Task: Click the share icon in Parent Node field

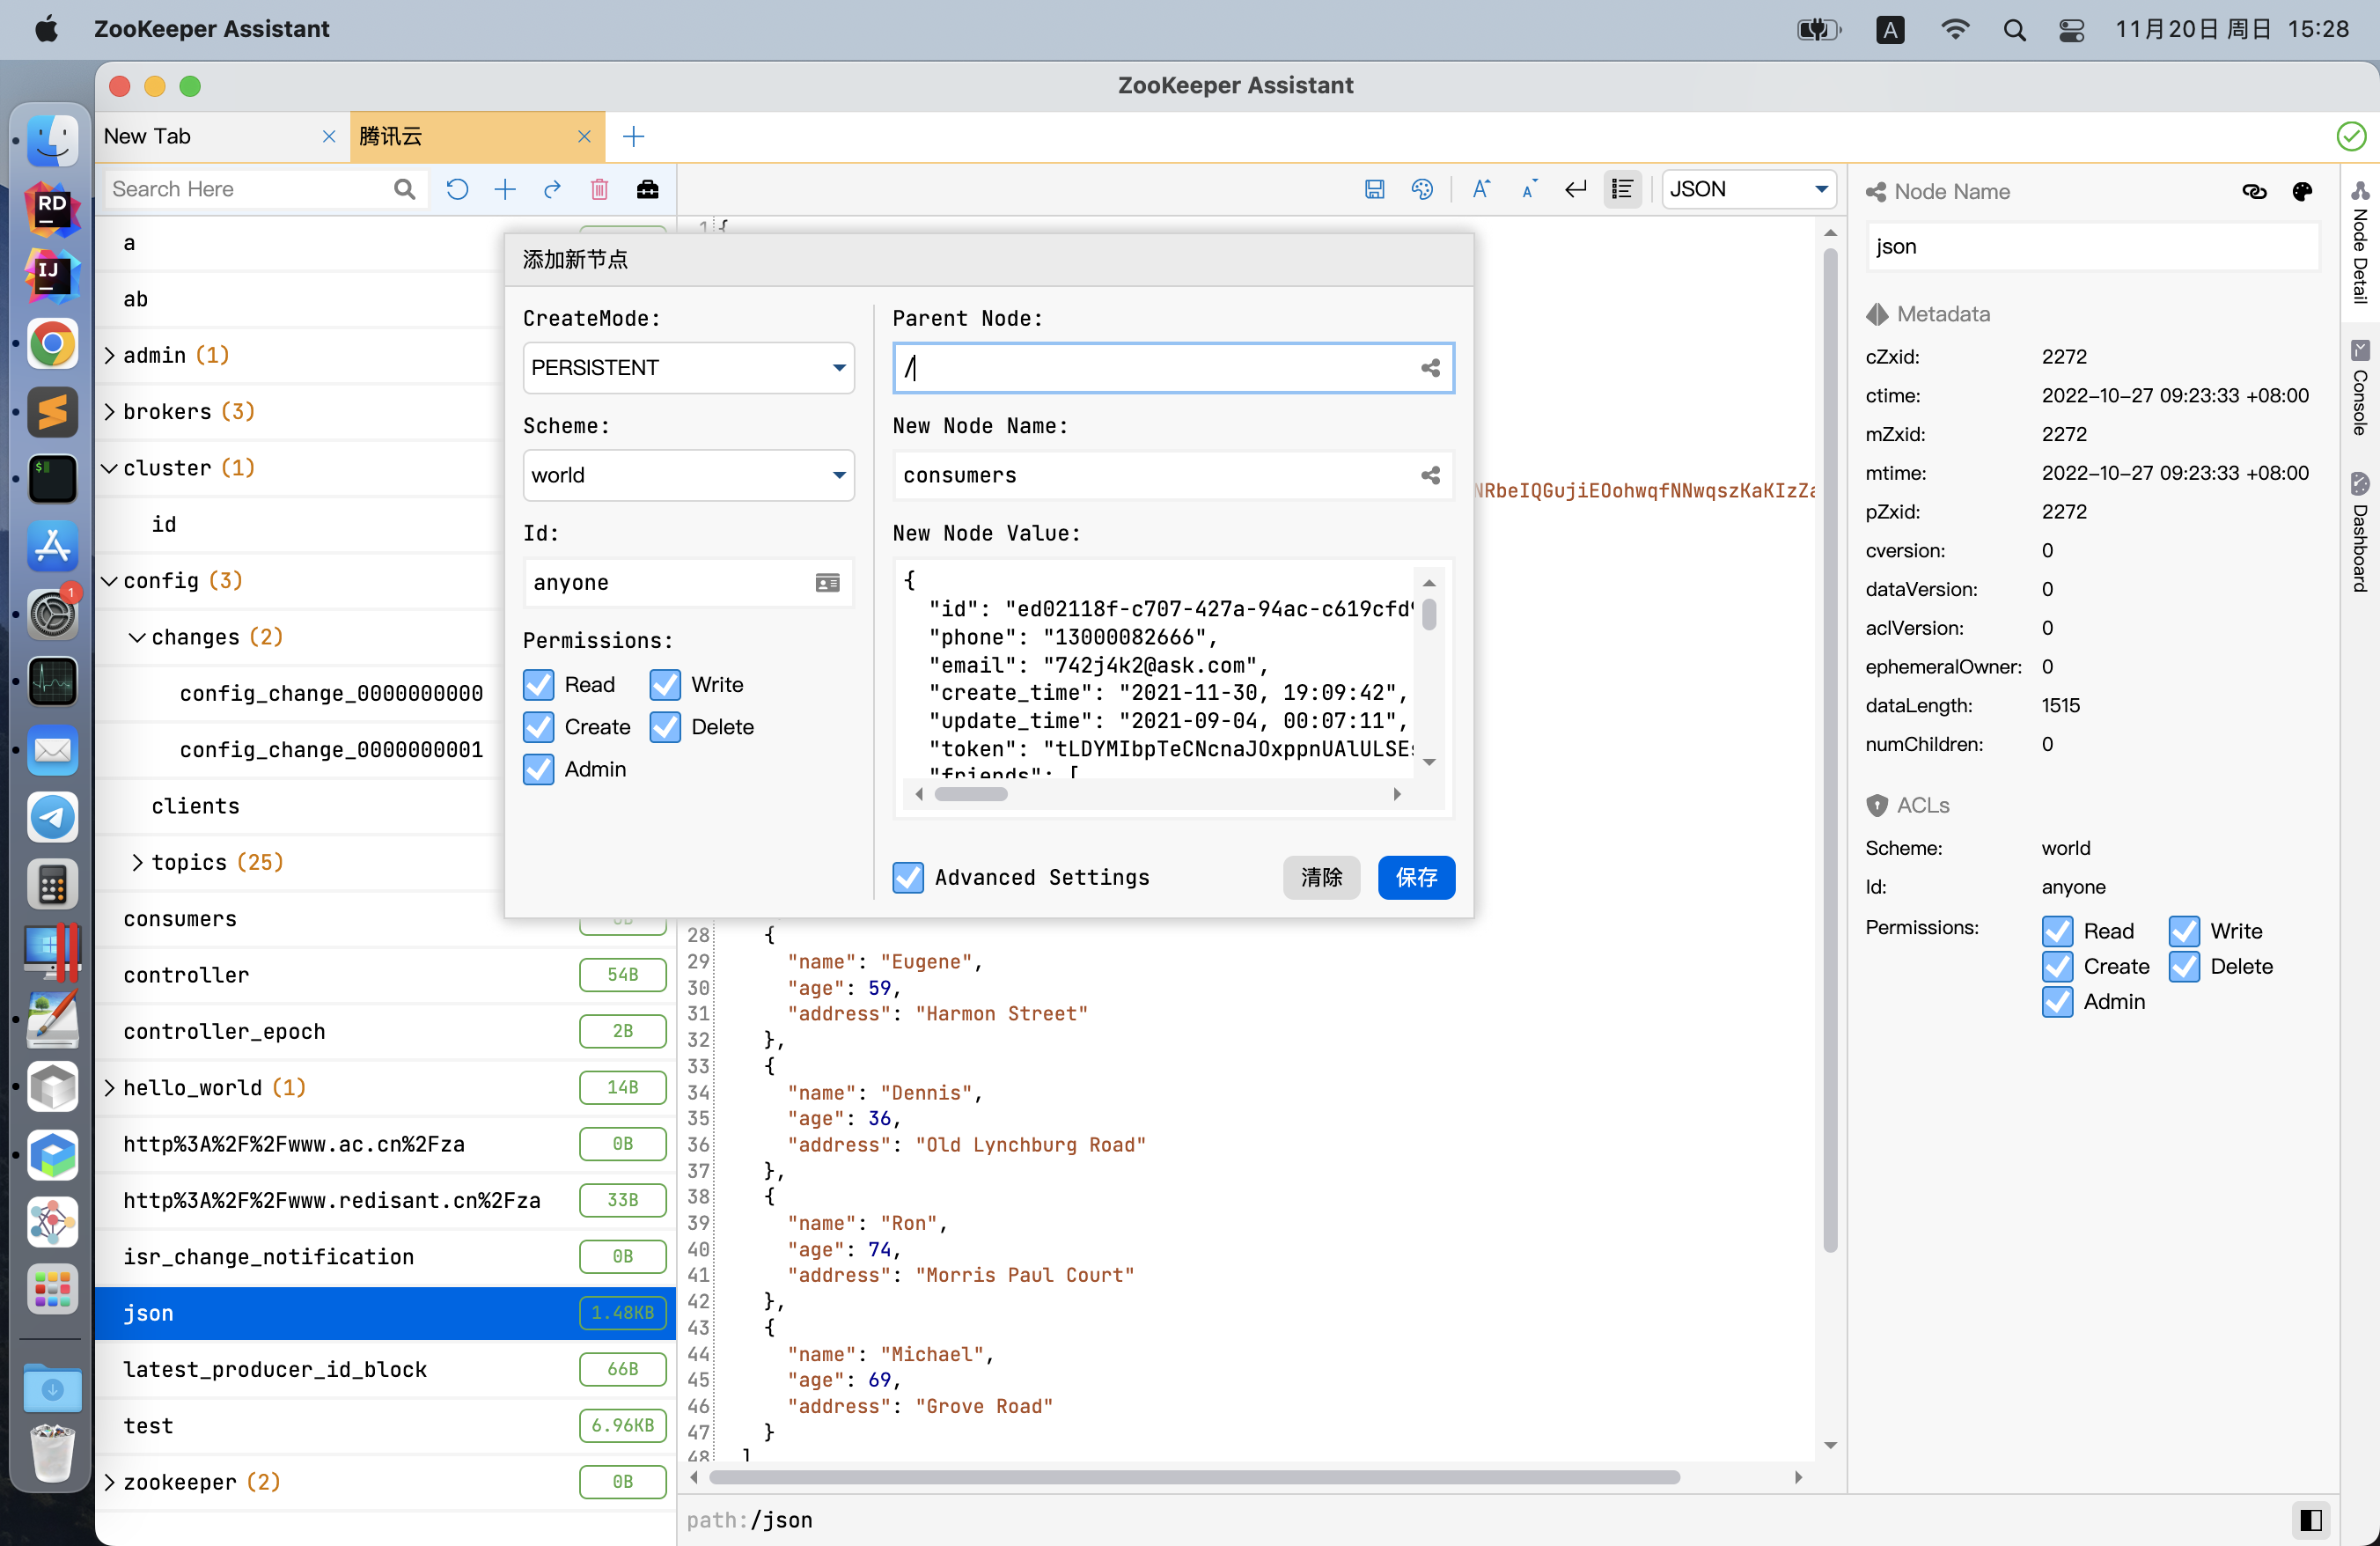Action: pos(1430,368)
